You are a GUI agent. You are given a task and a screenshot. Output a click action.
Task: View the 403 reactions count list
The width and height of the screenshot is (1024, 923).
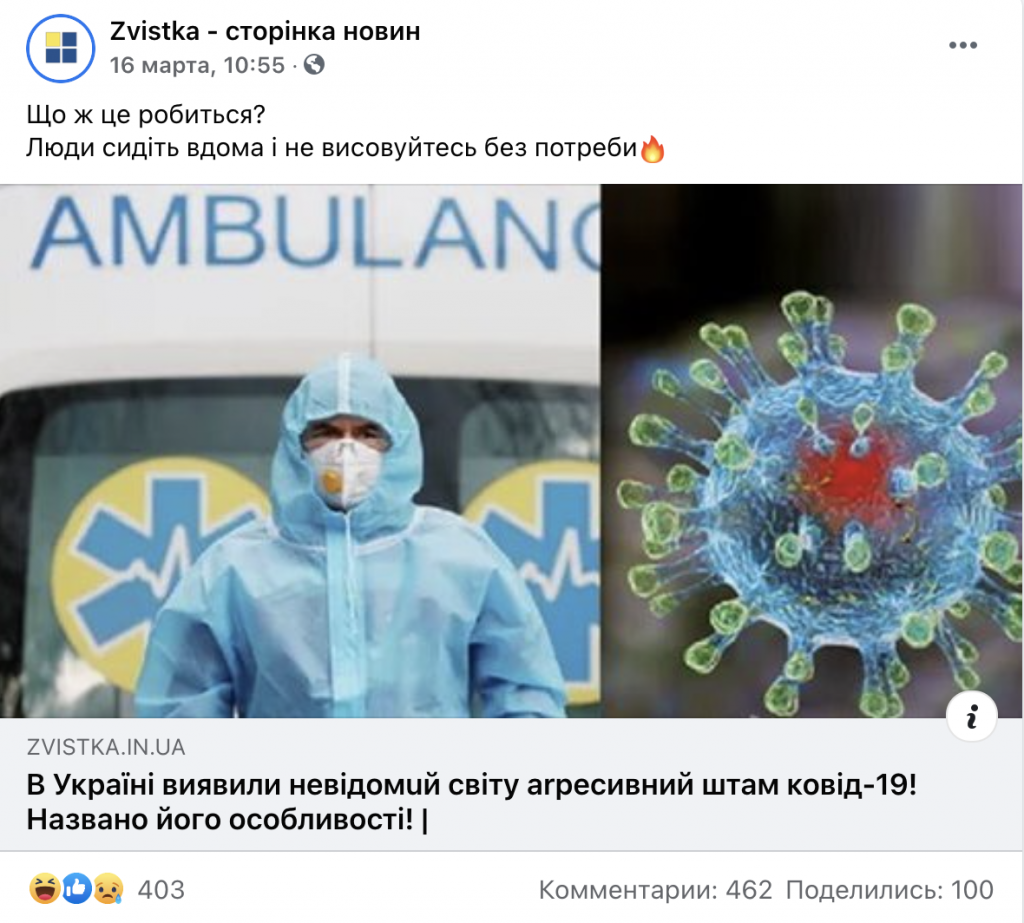pyautogui.click(x=161, y=890)
